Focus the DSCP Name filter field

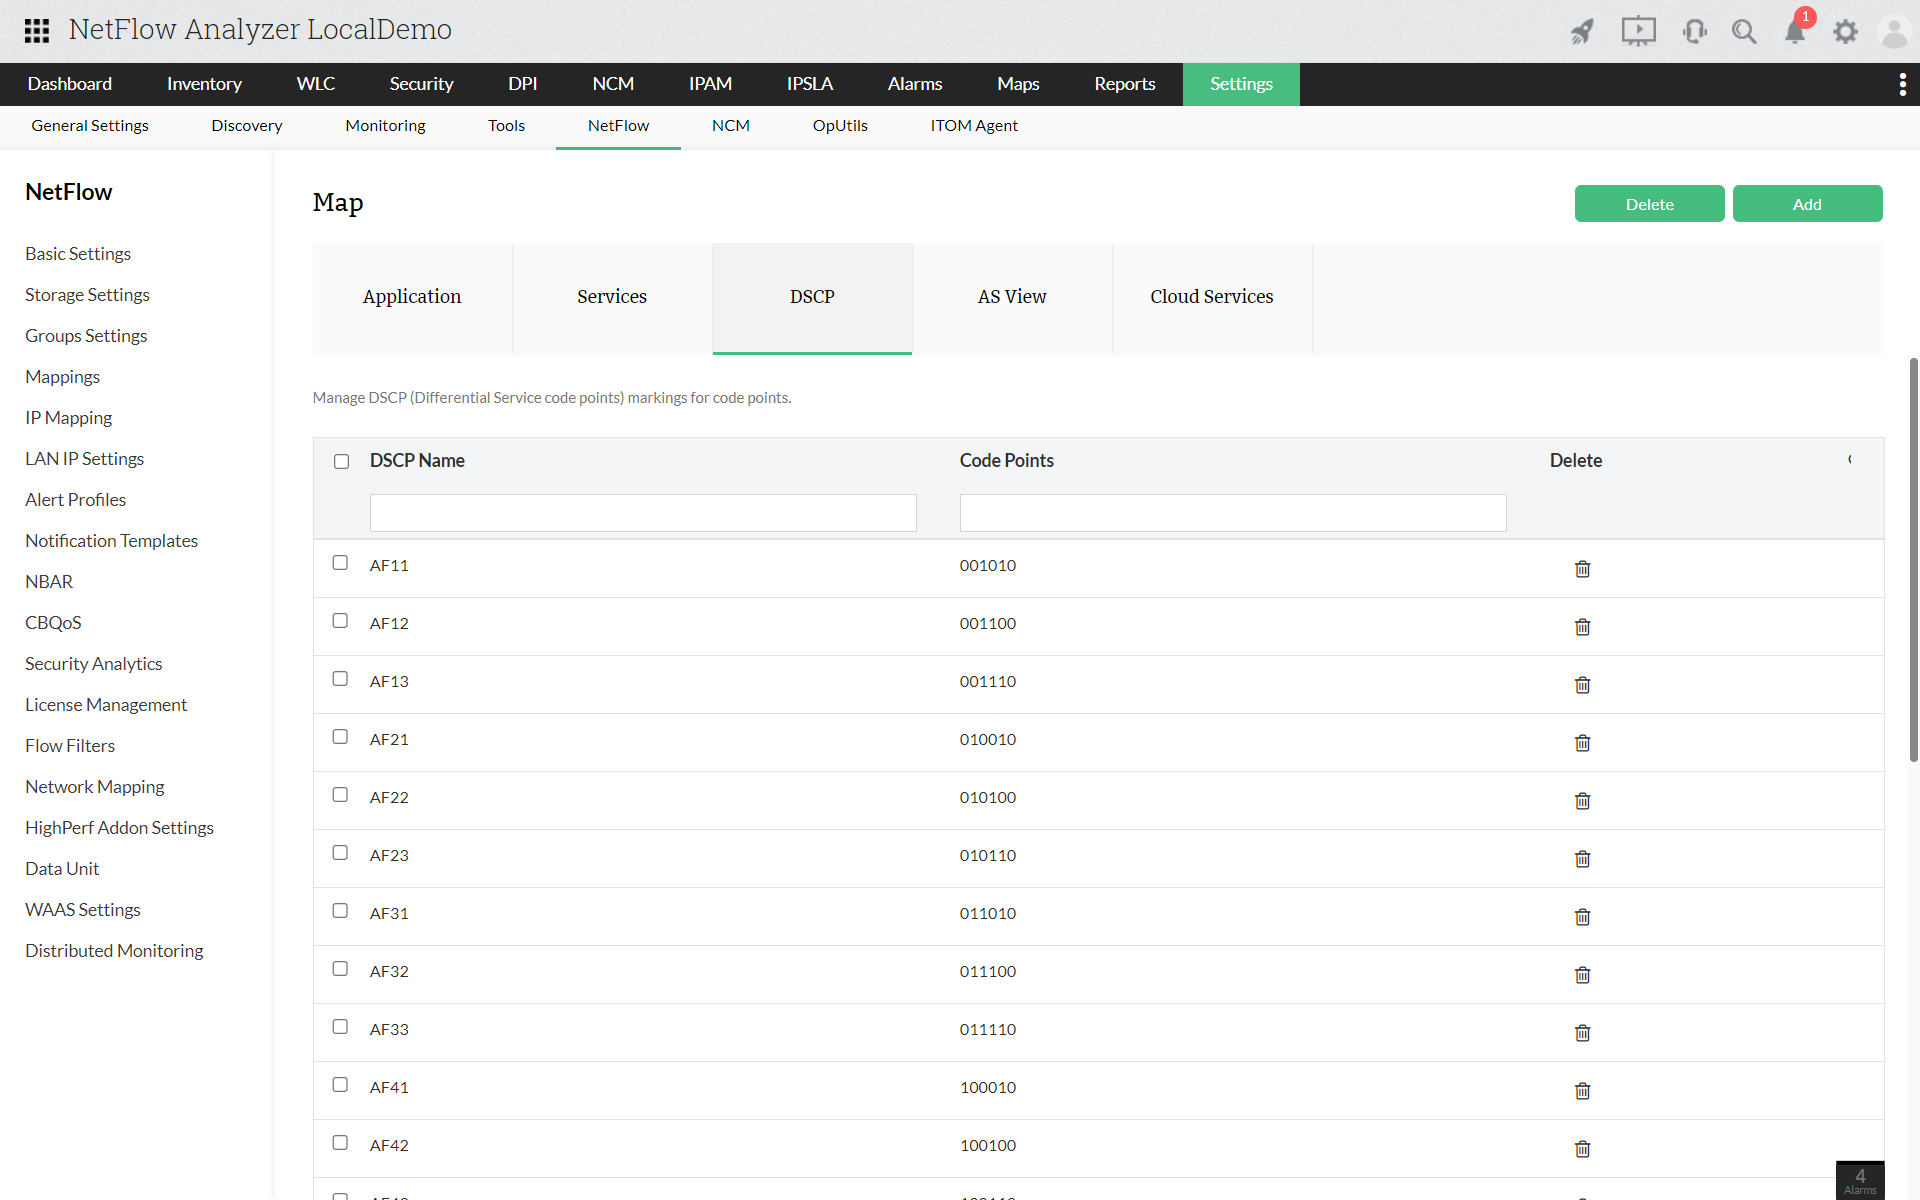642,513
